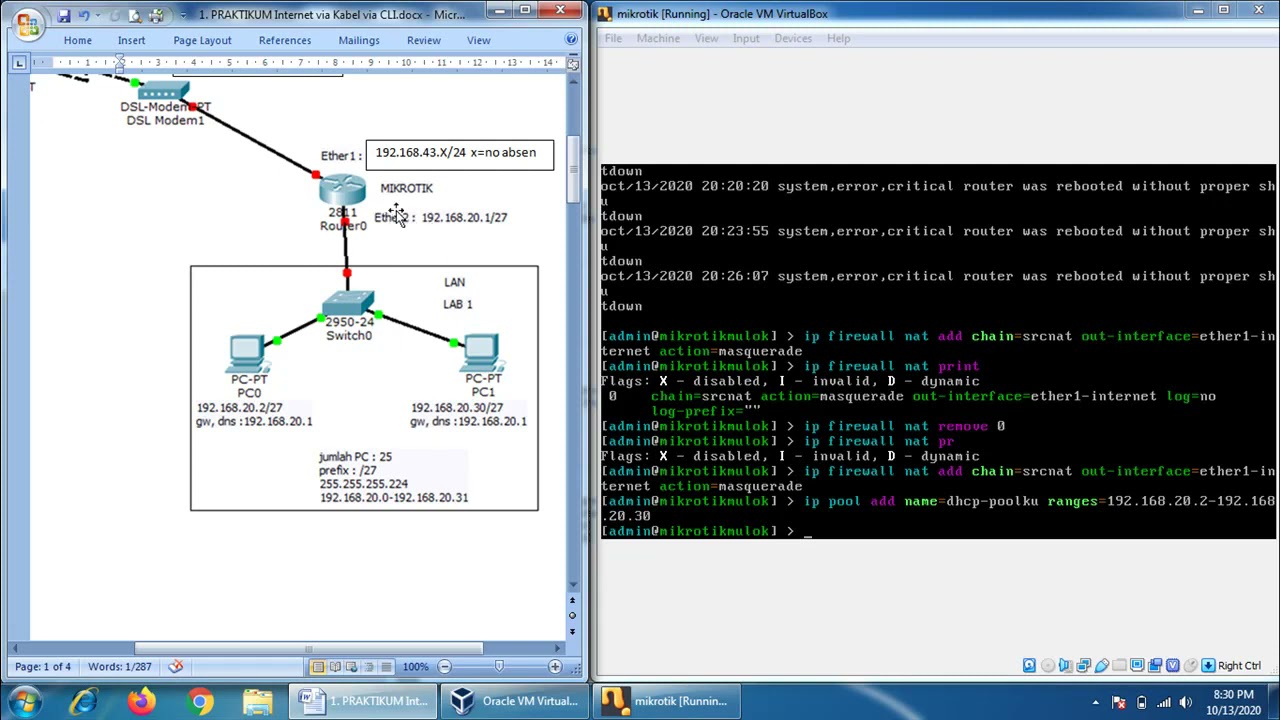Click Word horizontal scrollbar thumb
Viewport: 1280px width, 720px height.
pos(308,648)
